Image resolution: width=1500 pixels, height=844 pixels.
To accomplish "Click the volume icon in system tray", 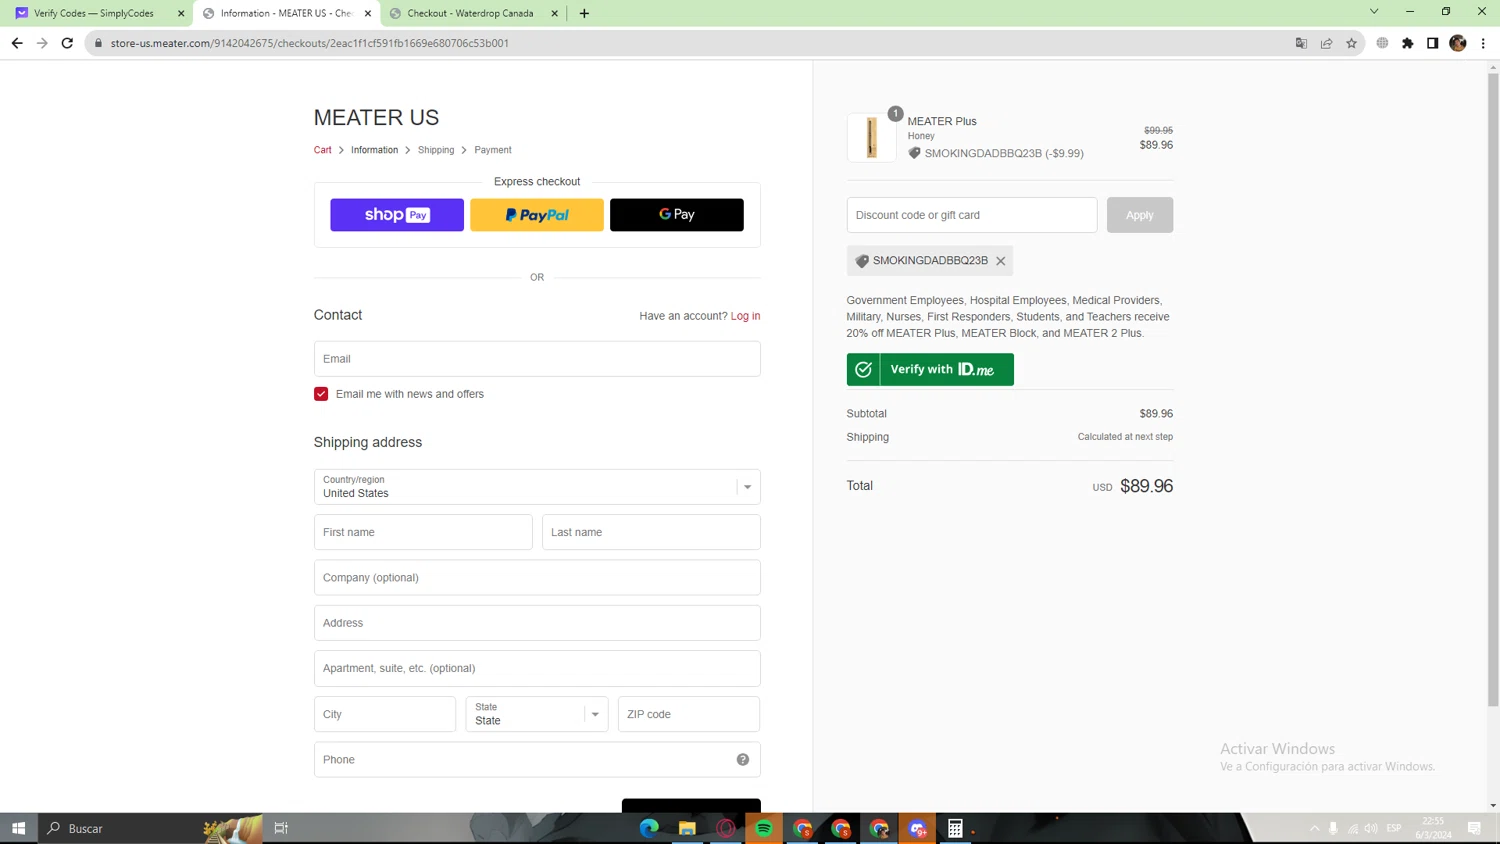I will click(1371, 828).
